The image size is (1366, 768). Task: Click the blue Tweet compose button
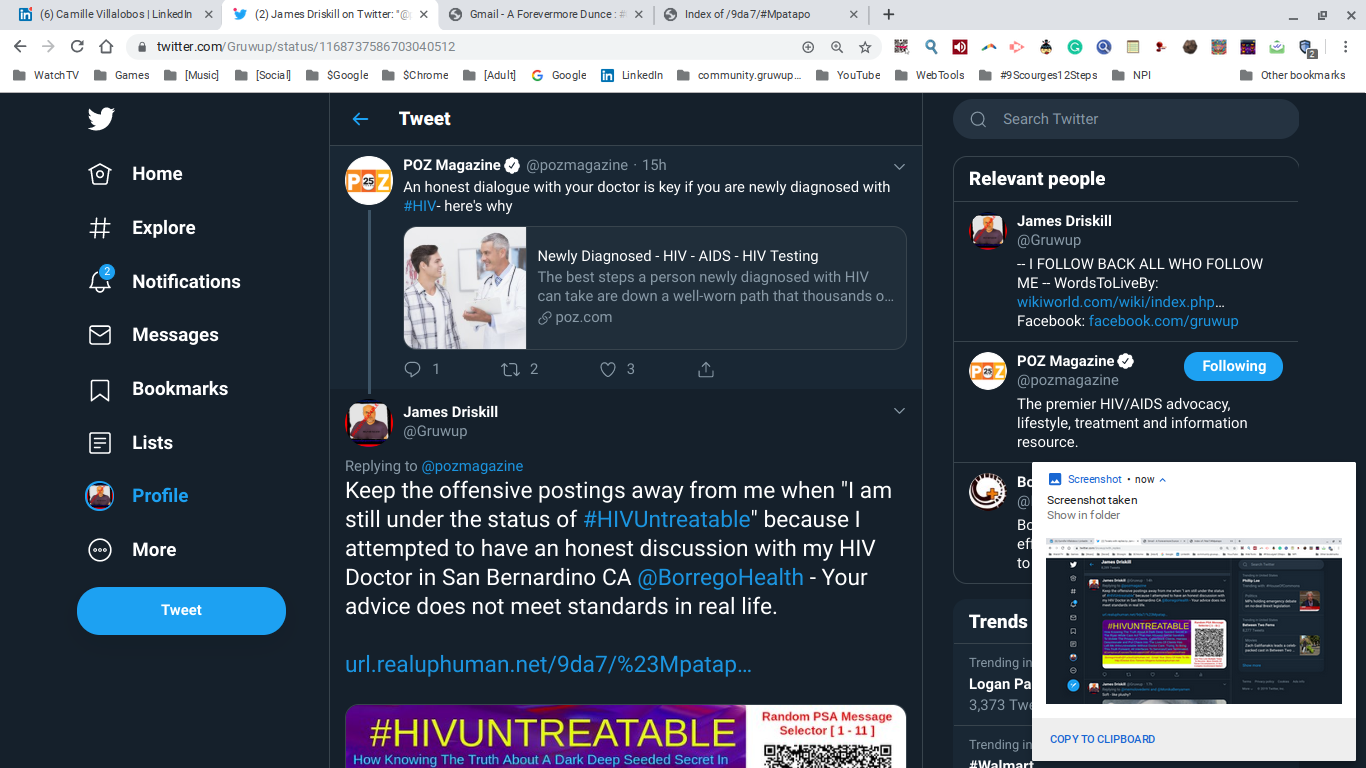(181, 610)
